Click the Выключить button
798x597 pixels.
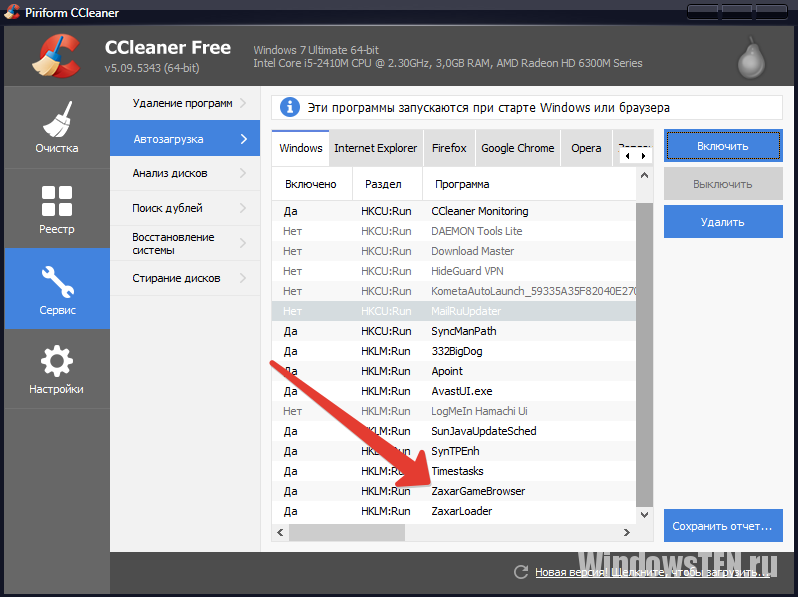pos(723,184)
